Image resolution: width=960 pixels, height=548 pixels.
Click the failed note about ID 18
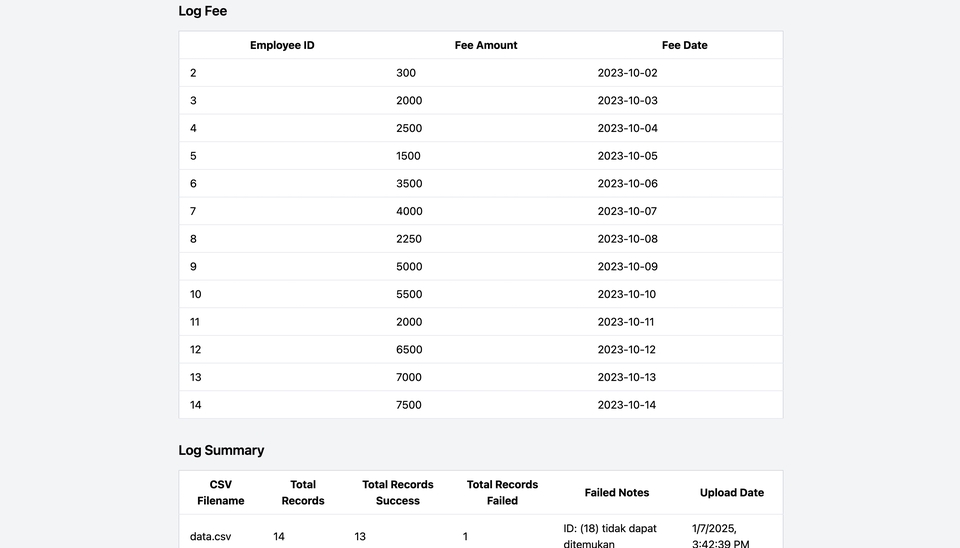[x=610, y=535]
